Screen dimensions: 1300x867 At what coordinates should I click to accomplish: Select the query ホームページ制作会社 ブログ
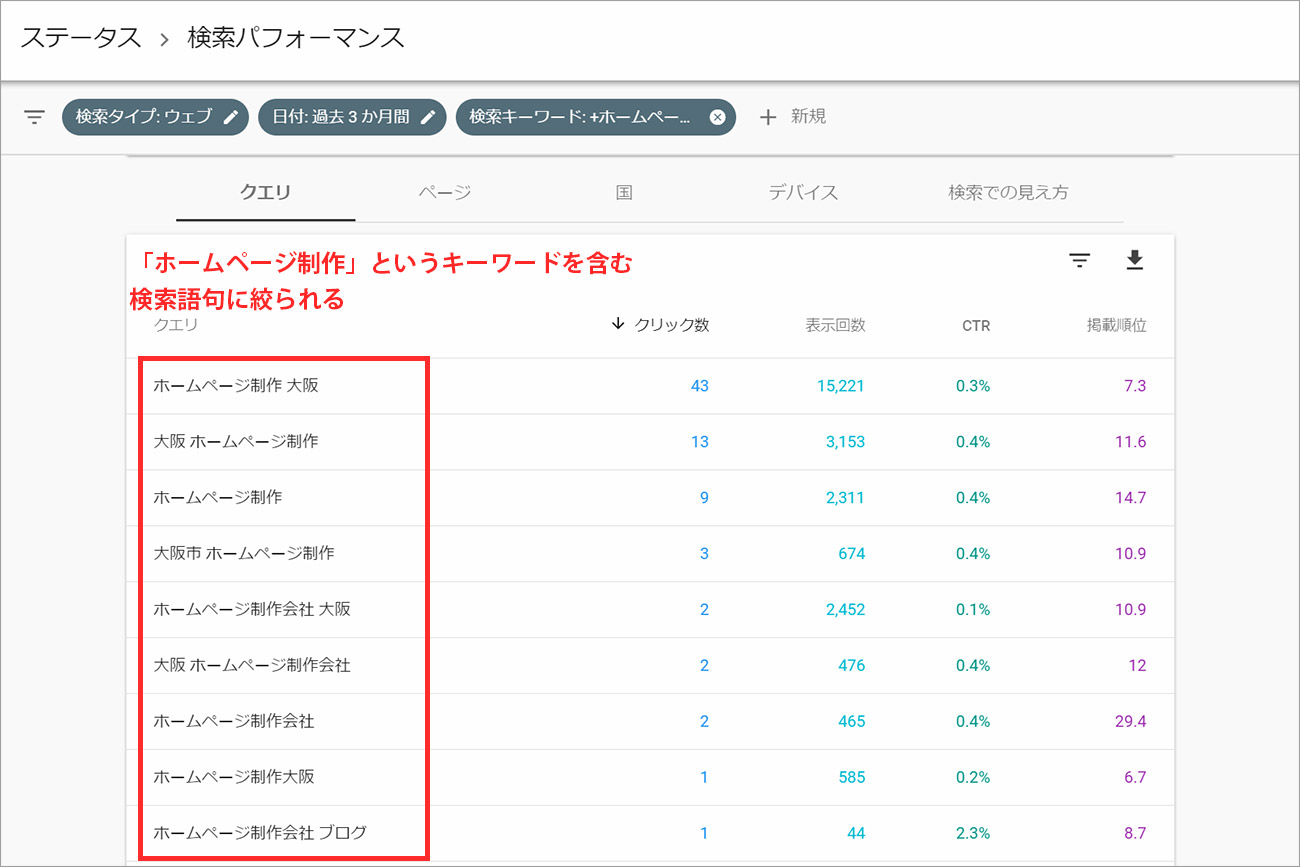(260, 833)
